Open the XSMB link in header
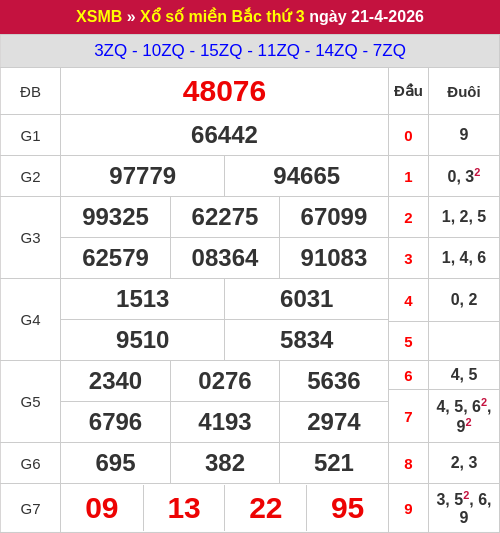This screenshot has width=500, height=533. [99, 16]
